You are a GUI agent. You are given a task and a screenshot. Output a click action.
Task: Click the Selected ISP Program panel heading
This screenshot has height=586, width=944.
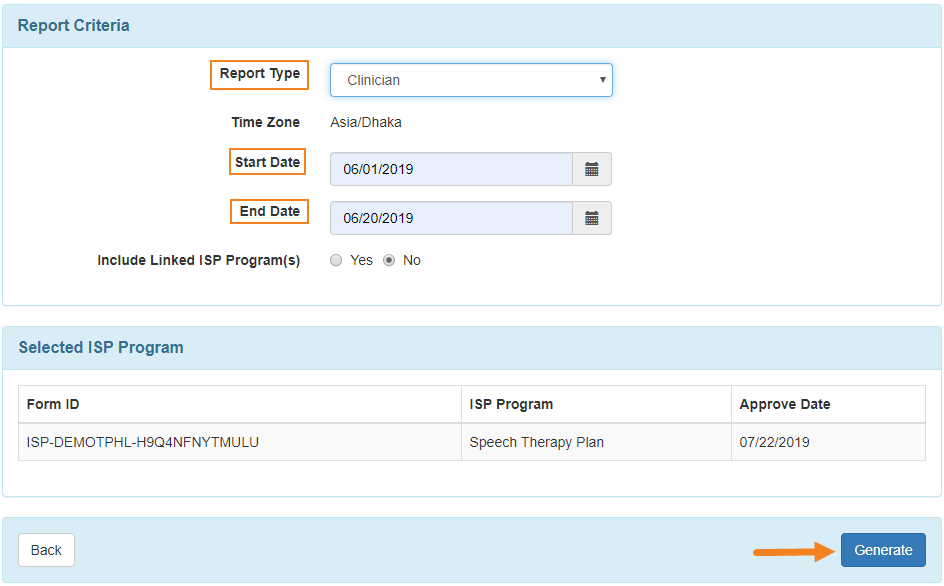[101, 348]
